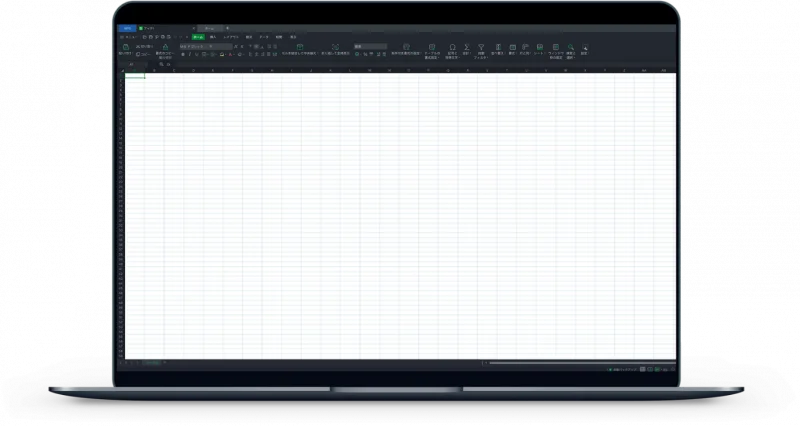Image resolution: width=800 pixels, height=426 pixels.
Task: Click the Settings (設定) wrench icon
Action: tap(585, 47)
